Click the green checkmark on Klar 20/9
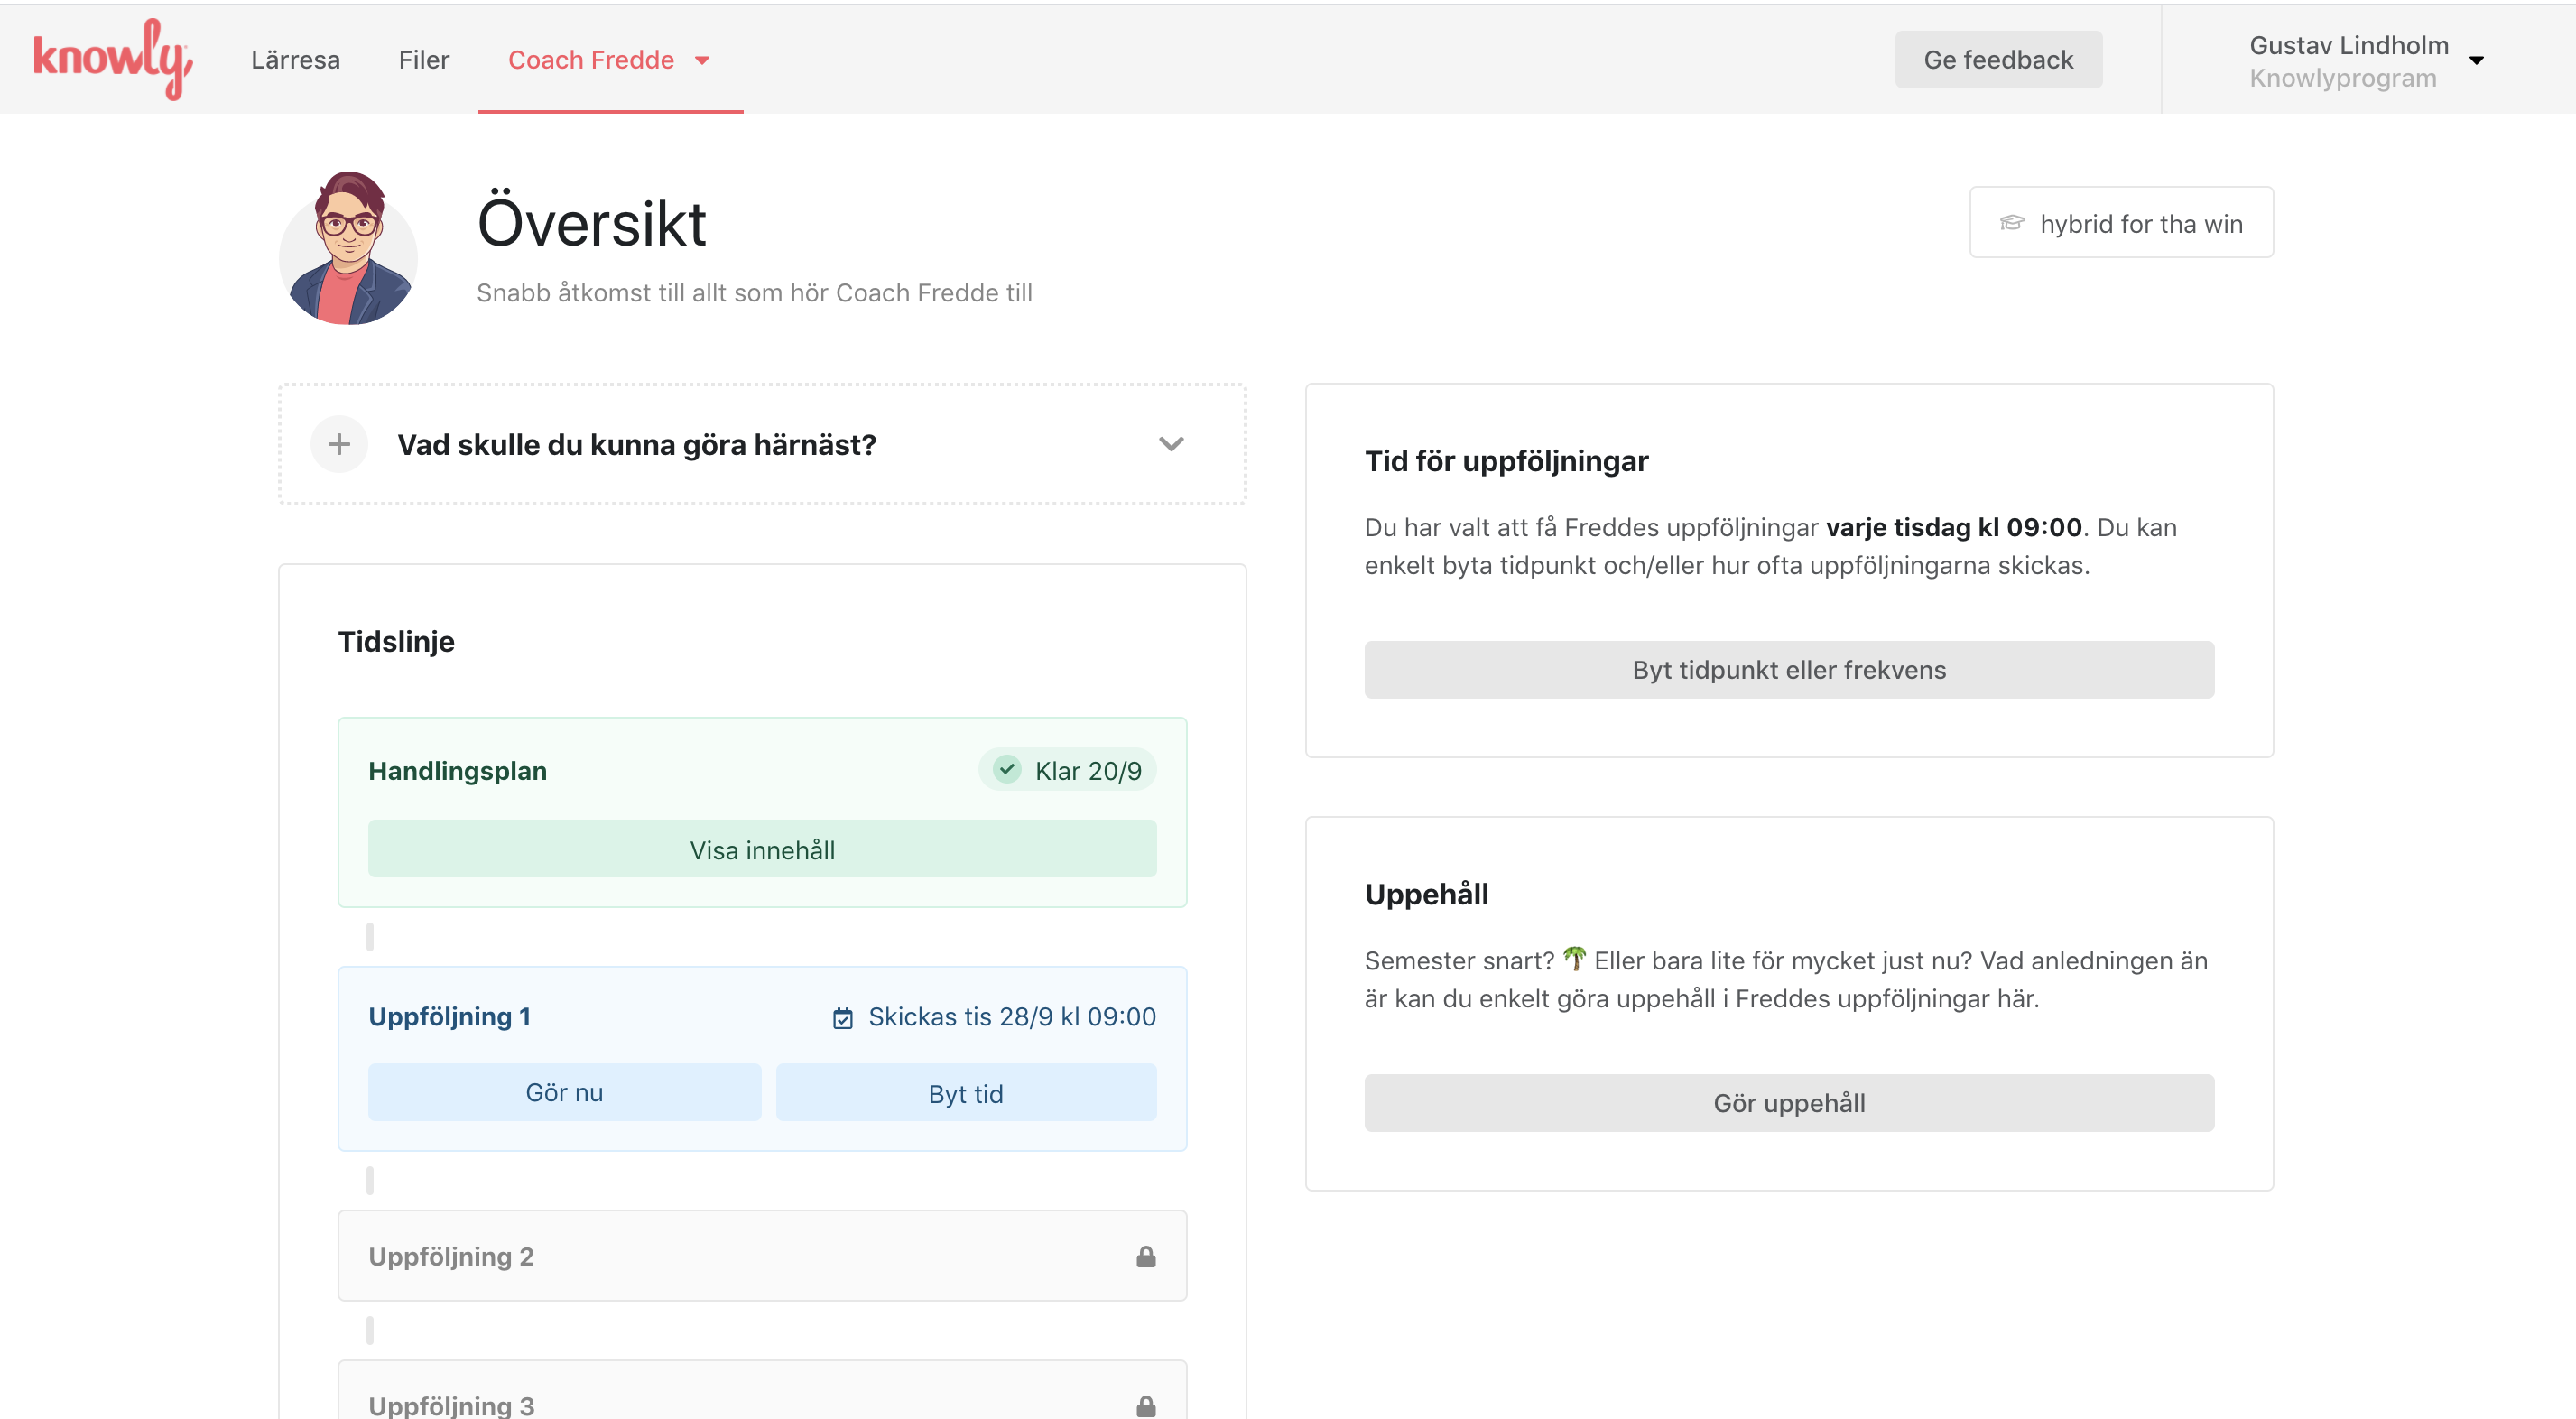This screenshot has height=1419, width=2576. click(1006, 769)
